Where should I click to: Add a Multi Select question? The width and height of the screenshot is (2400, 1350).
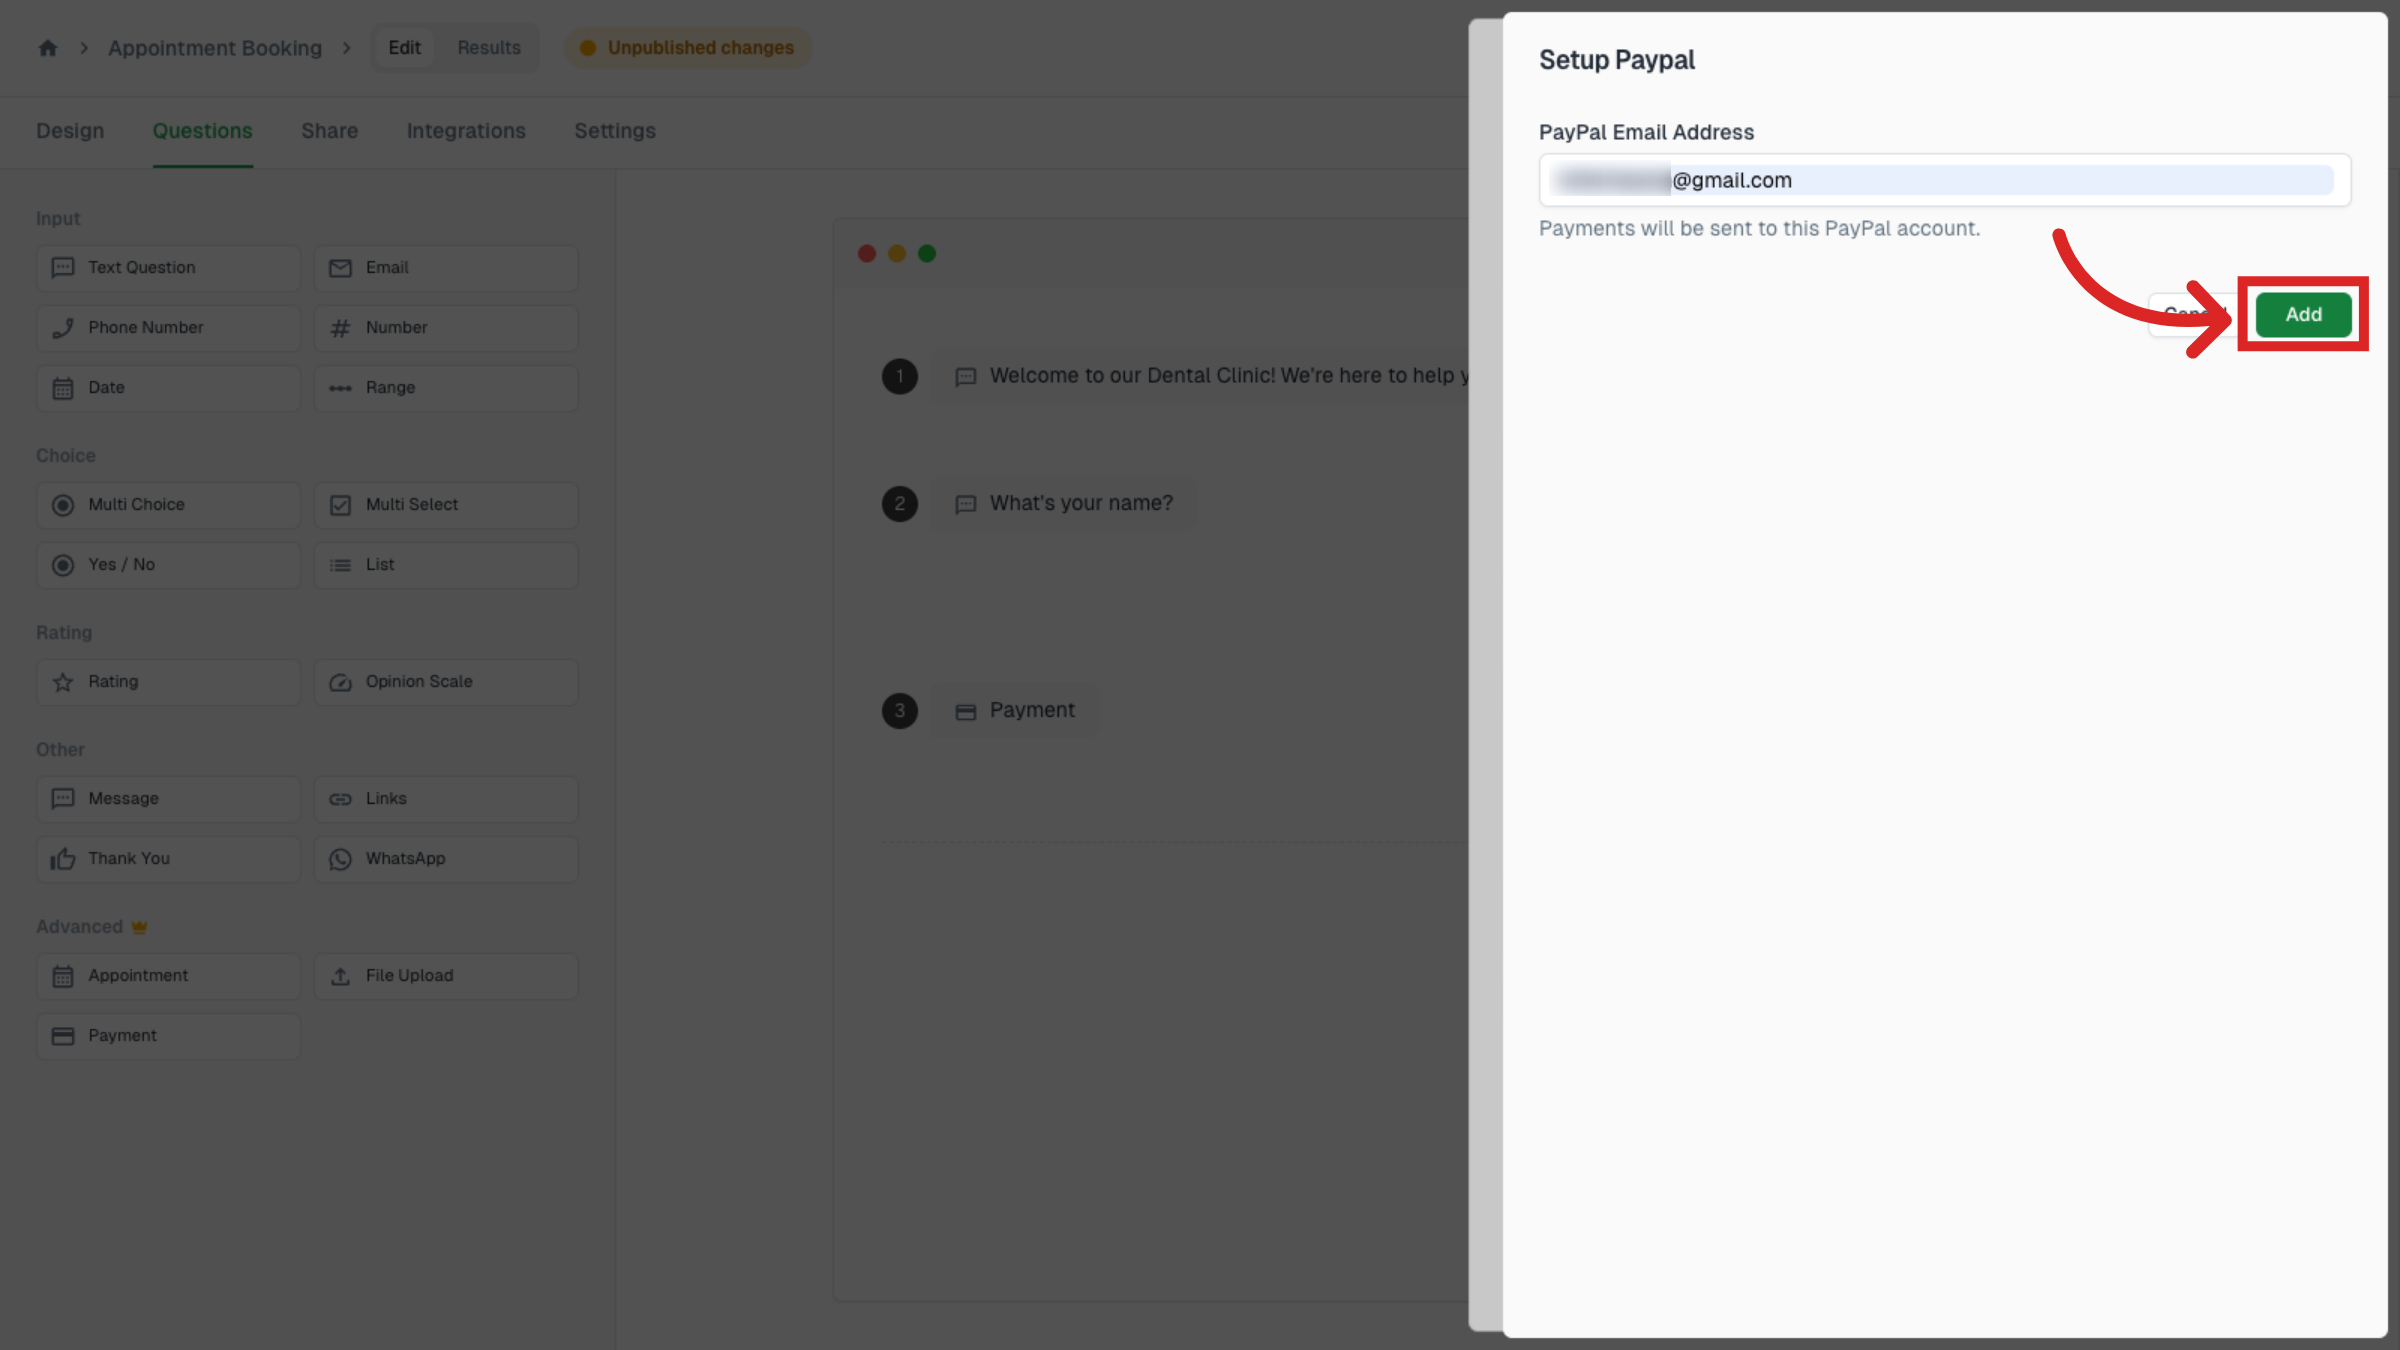click(446, 505)
